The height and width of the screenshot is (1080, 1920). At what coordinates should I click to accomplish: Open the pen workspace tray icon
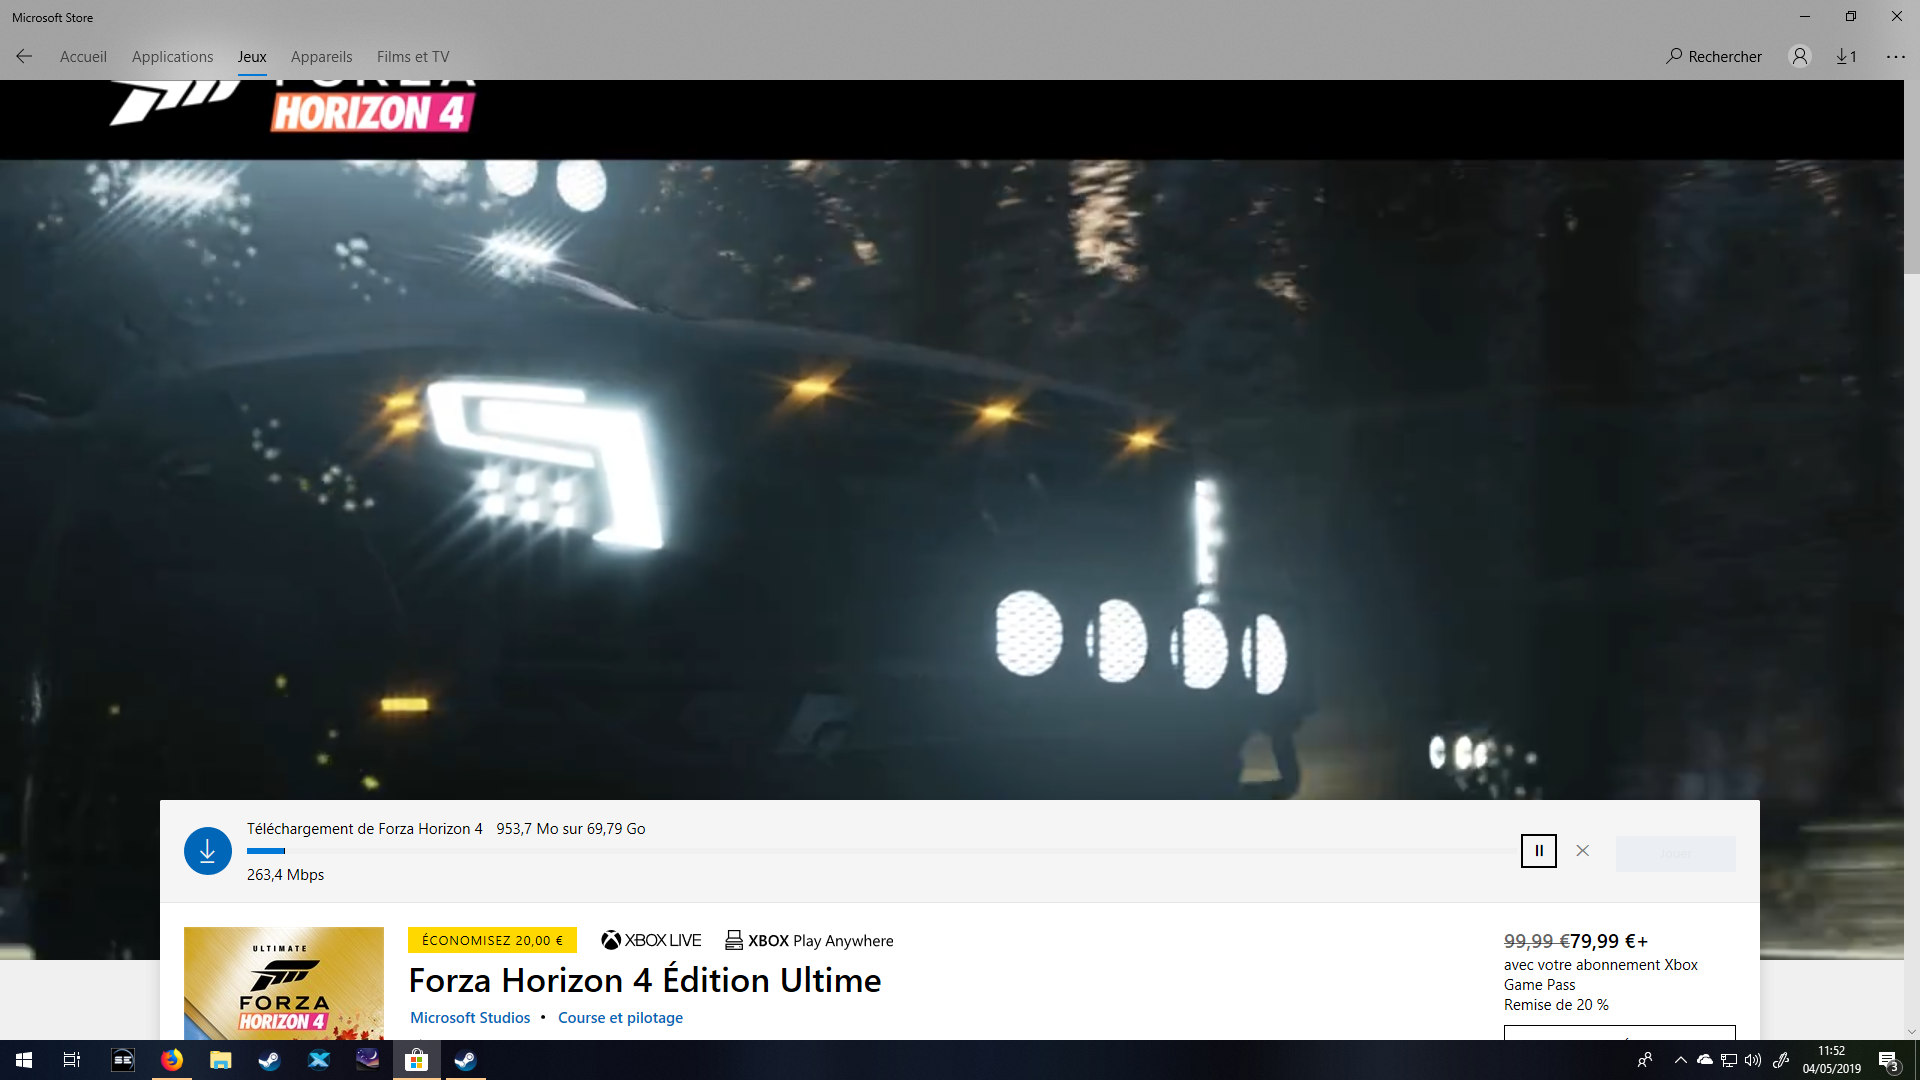[1781, 1060]
